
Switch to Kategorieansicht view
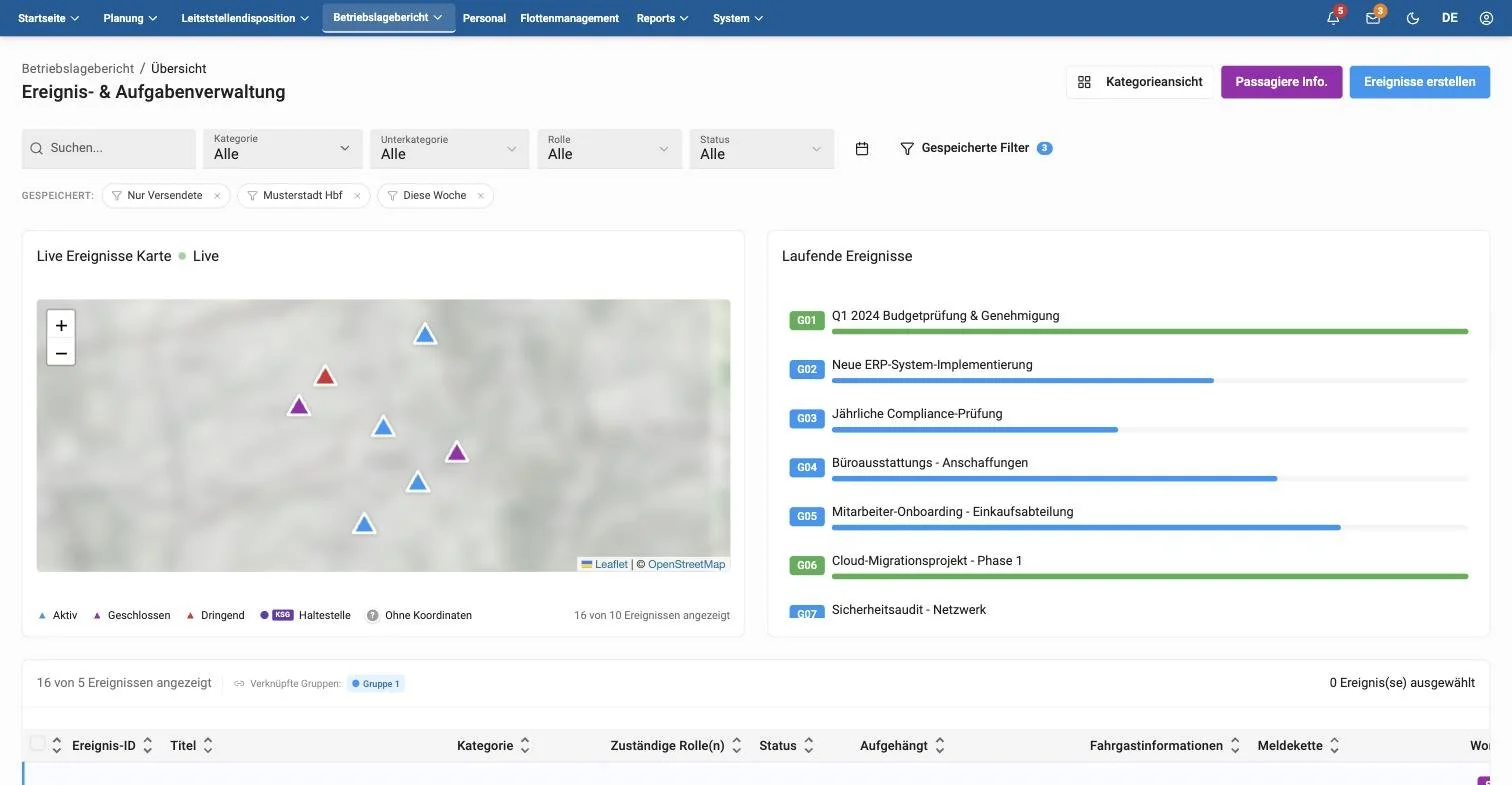(x=1140, y=82)
